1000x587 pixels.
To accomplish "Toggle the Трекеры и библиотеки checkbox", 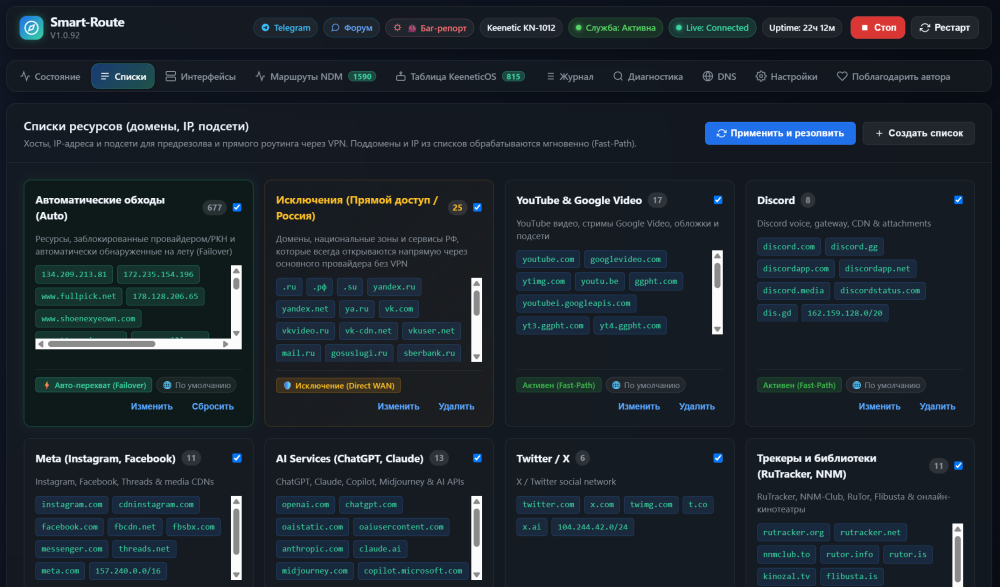I will point(958,466).
